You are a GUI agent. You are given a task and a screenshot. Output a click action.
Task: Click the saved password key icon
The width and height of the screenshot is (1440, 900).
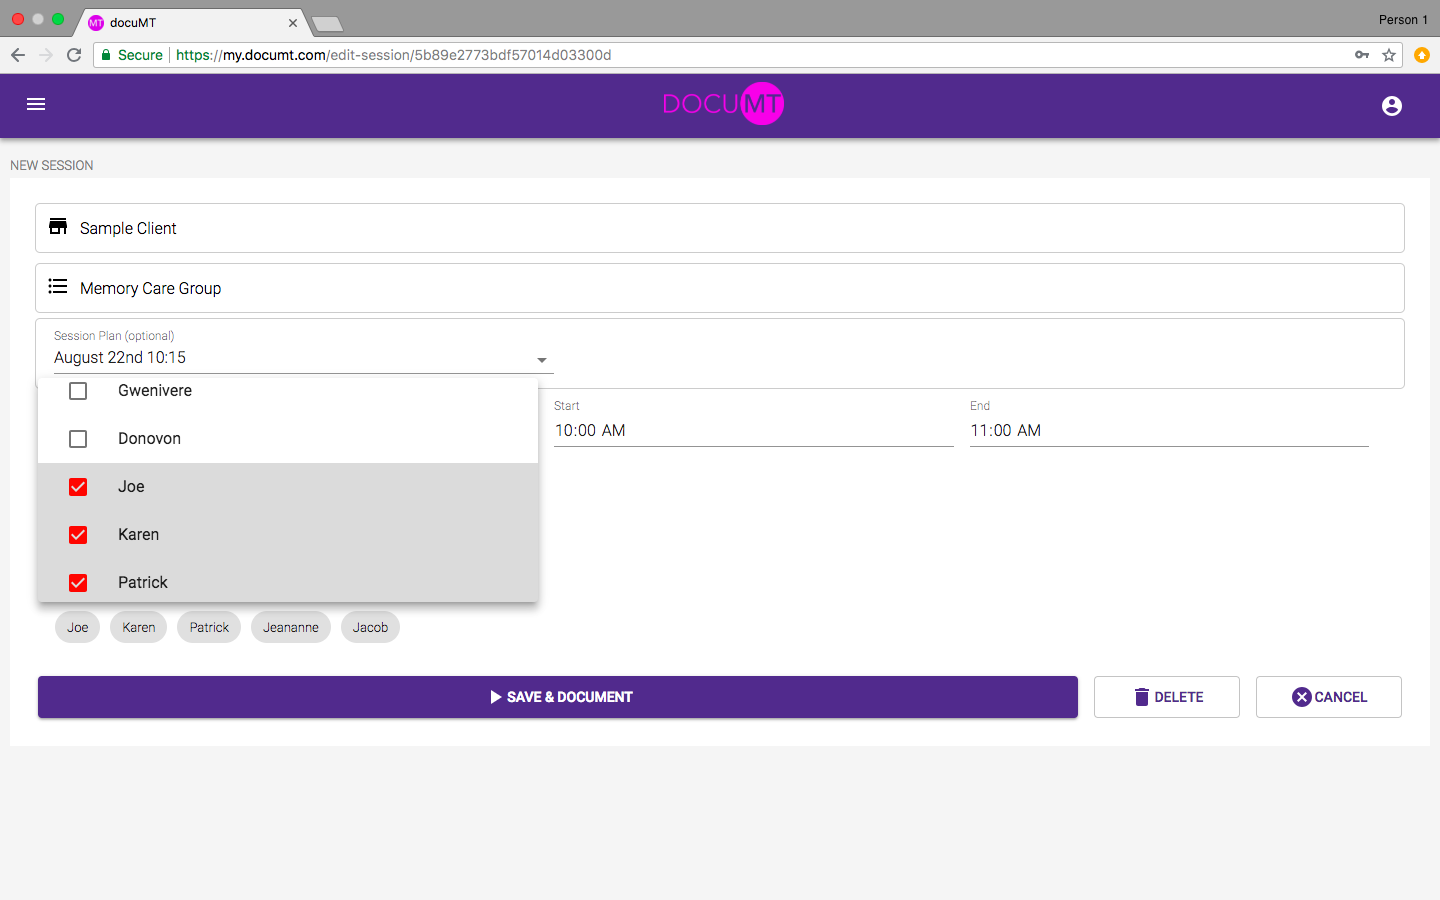1361,55
